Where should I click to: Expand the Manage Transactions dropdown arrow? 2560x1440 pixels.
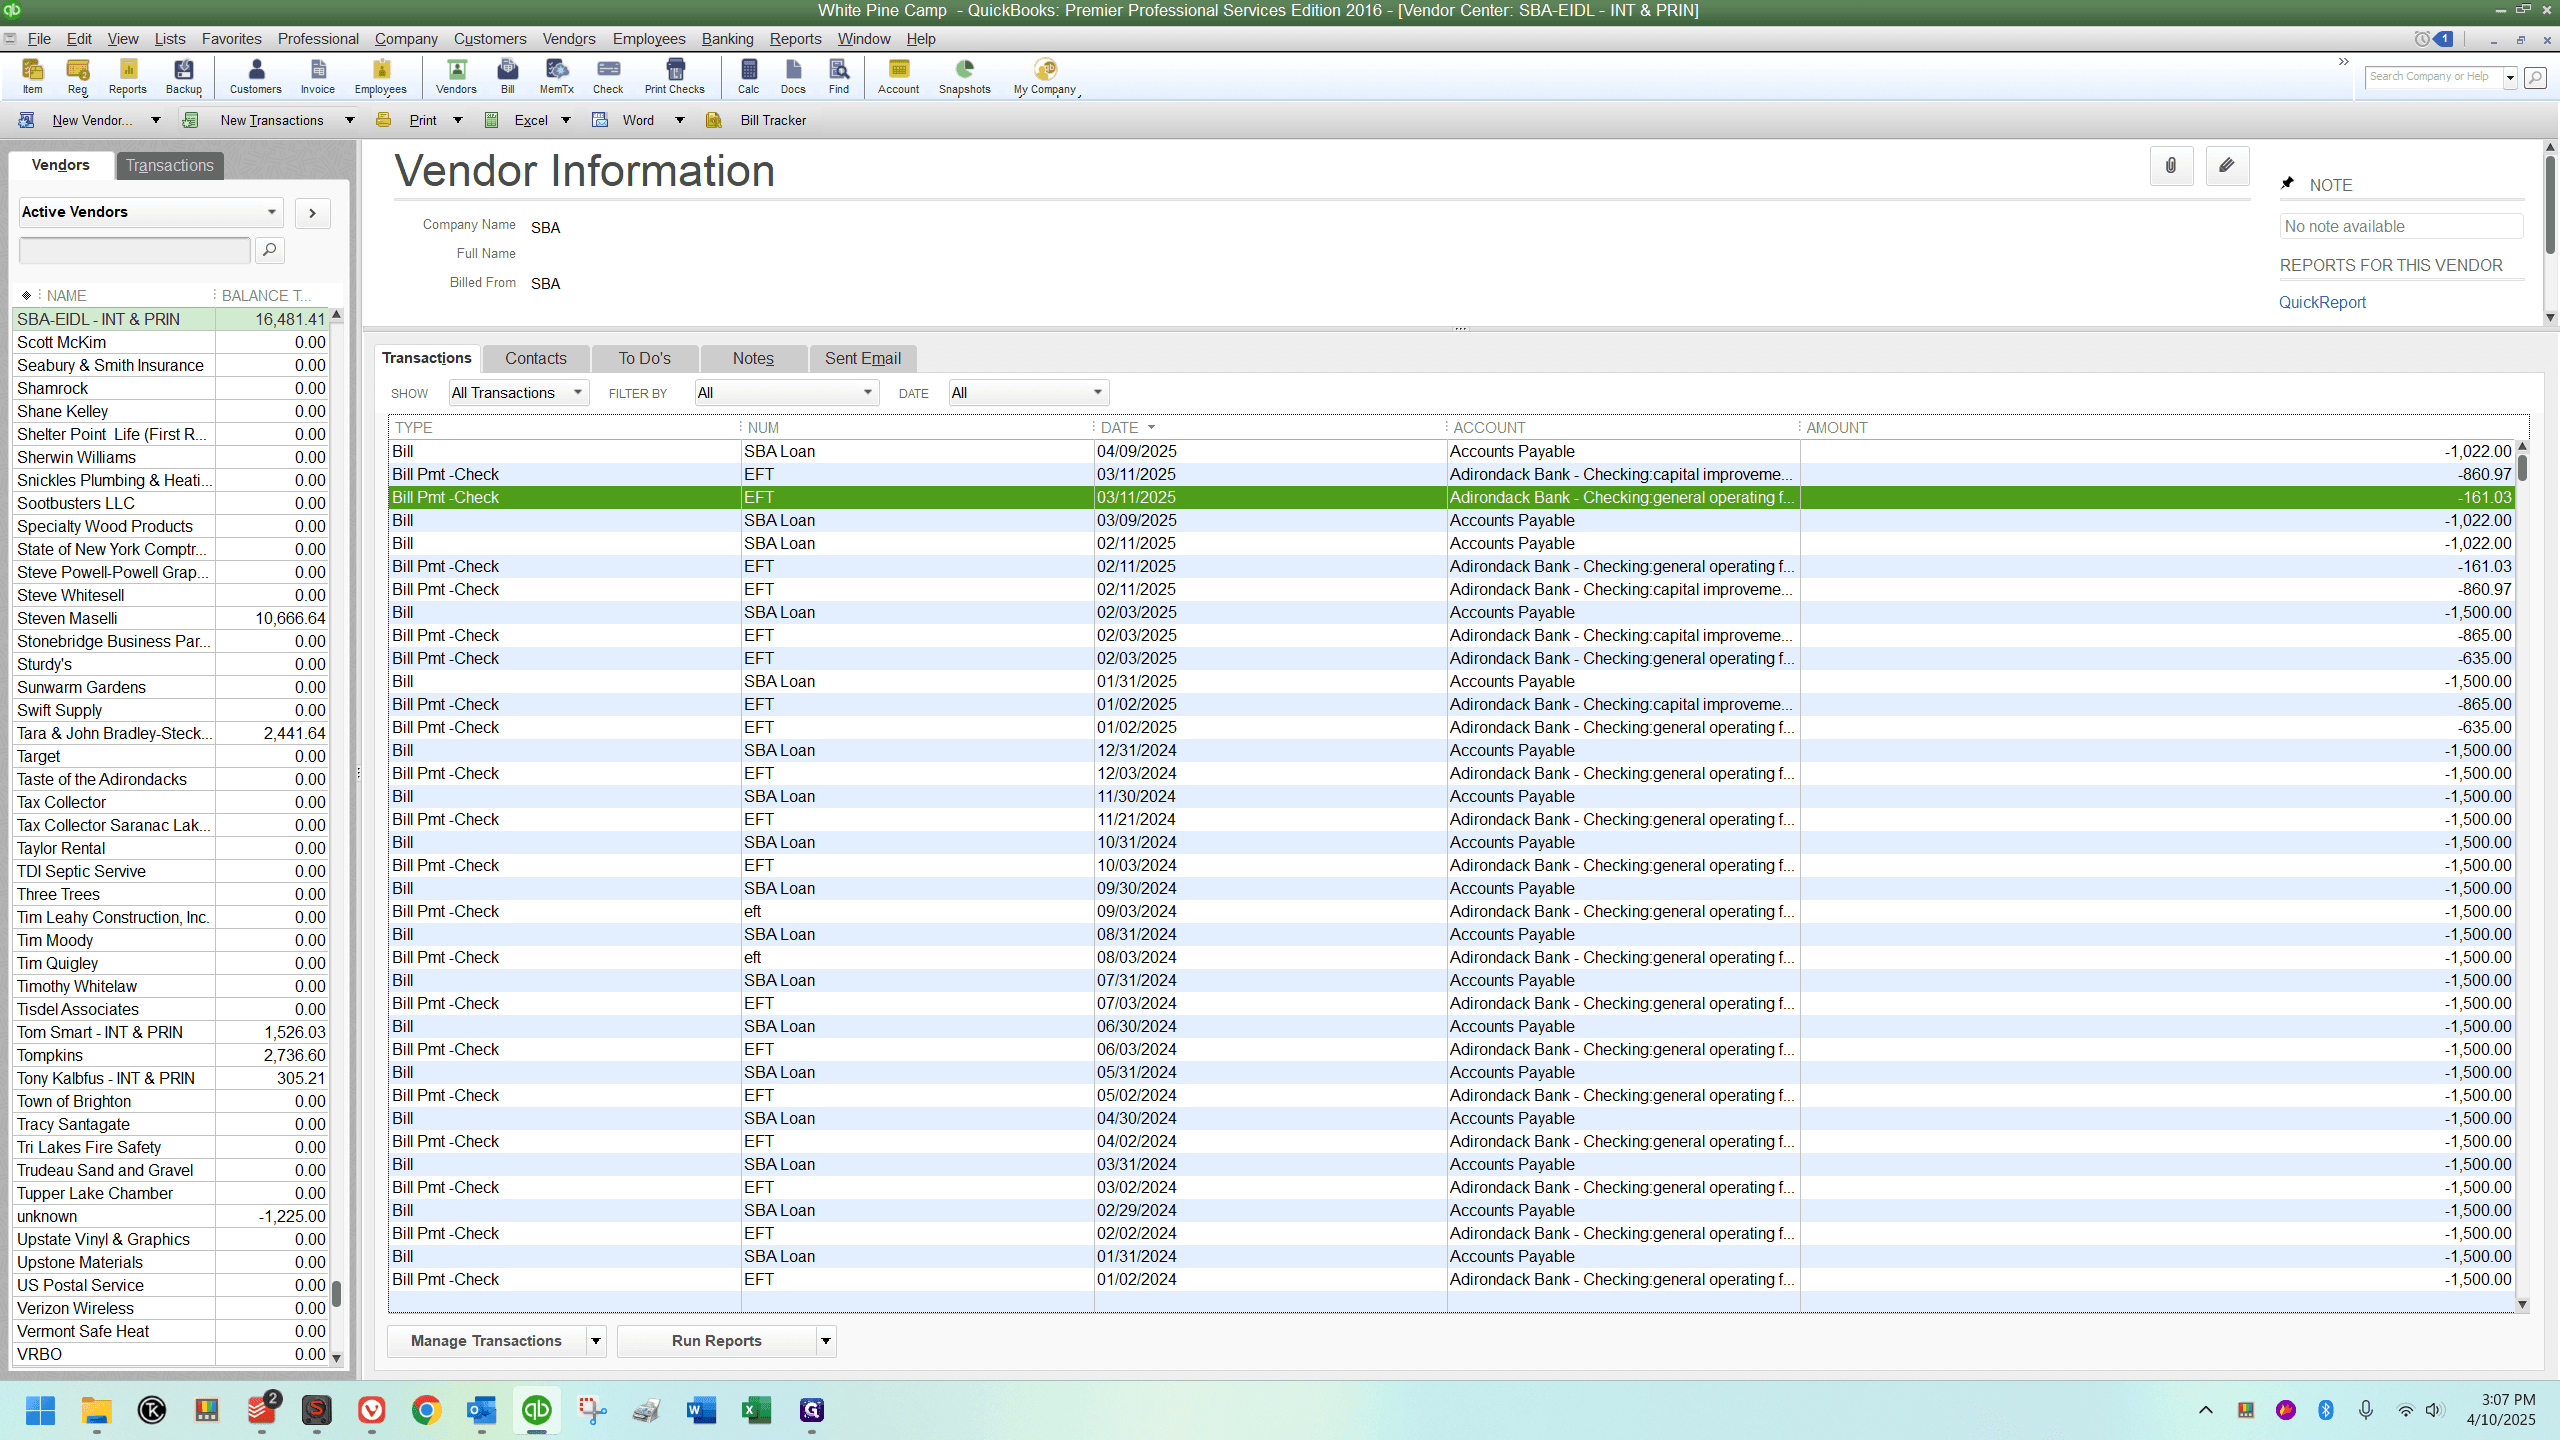(596, 1341)
